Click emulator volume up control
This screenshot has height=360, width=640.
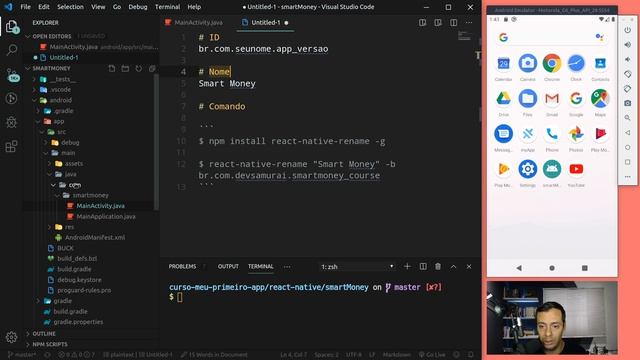pos(627,45)
